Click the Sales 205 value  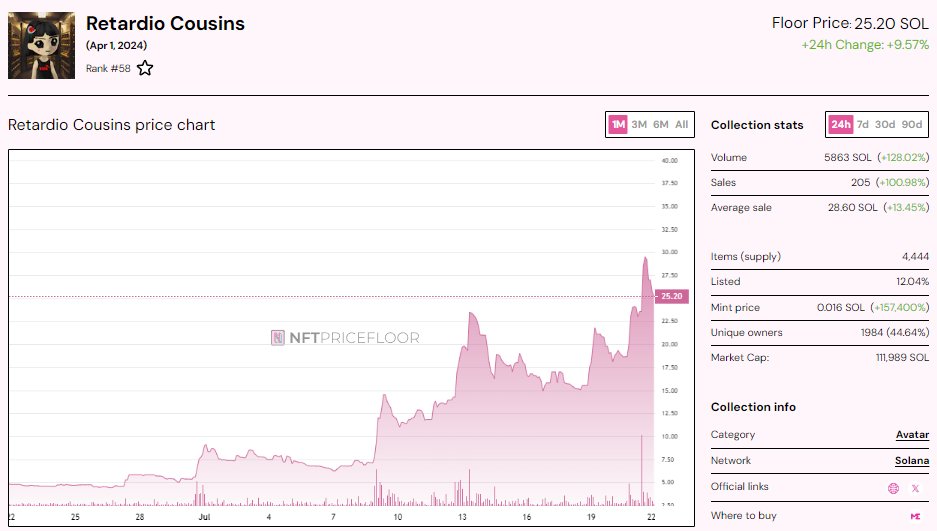coord(861,182)
